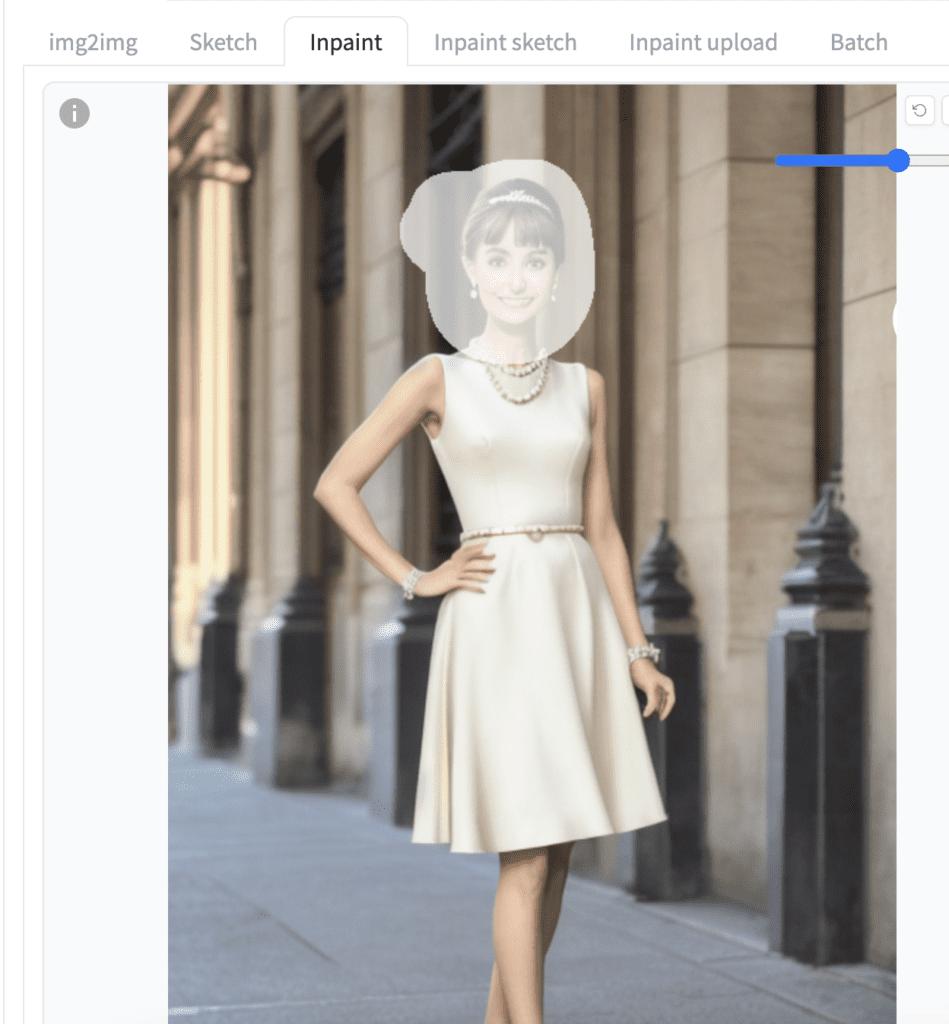This screenshot has height=1024, width=949.
Task: Click the belt on the white dress
Action: pyautogui.click(x=522, y=533)
